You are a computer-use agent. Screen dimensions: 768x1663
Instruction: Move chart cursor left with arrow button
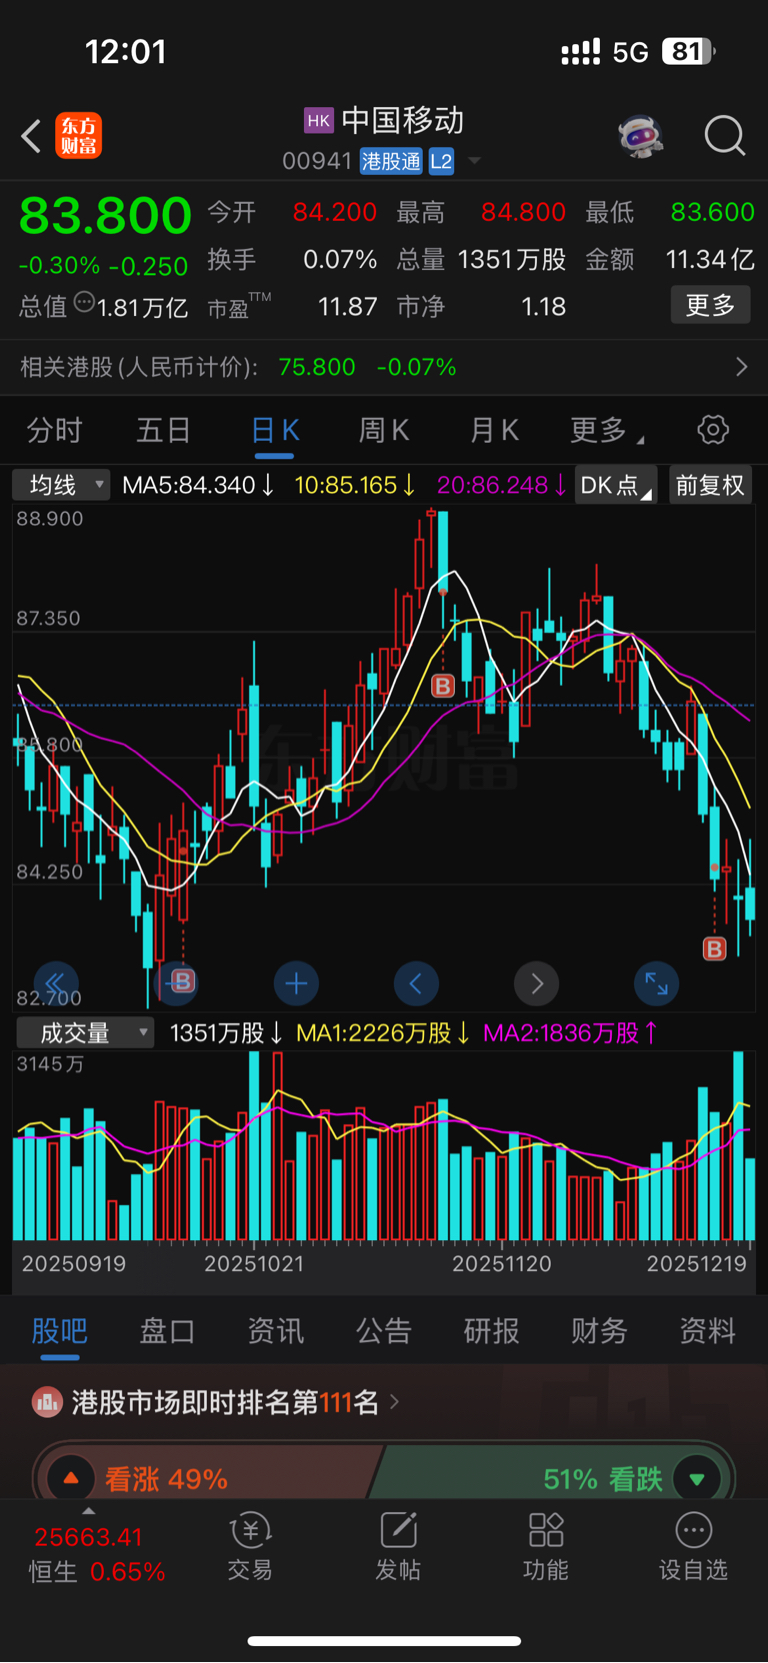(416, 984)
